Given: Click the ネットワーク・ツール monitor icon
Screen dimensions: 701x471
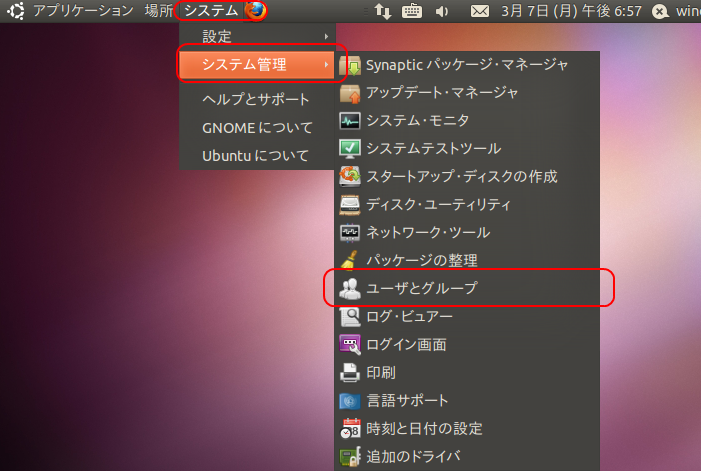Looking at the screenshot, I should tap(350, 233).
